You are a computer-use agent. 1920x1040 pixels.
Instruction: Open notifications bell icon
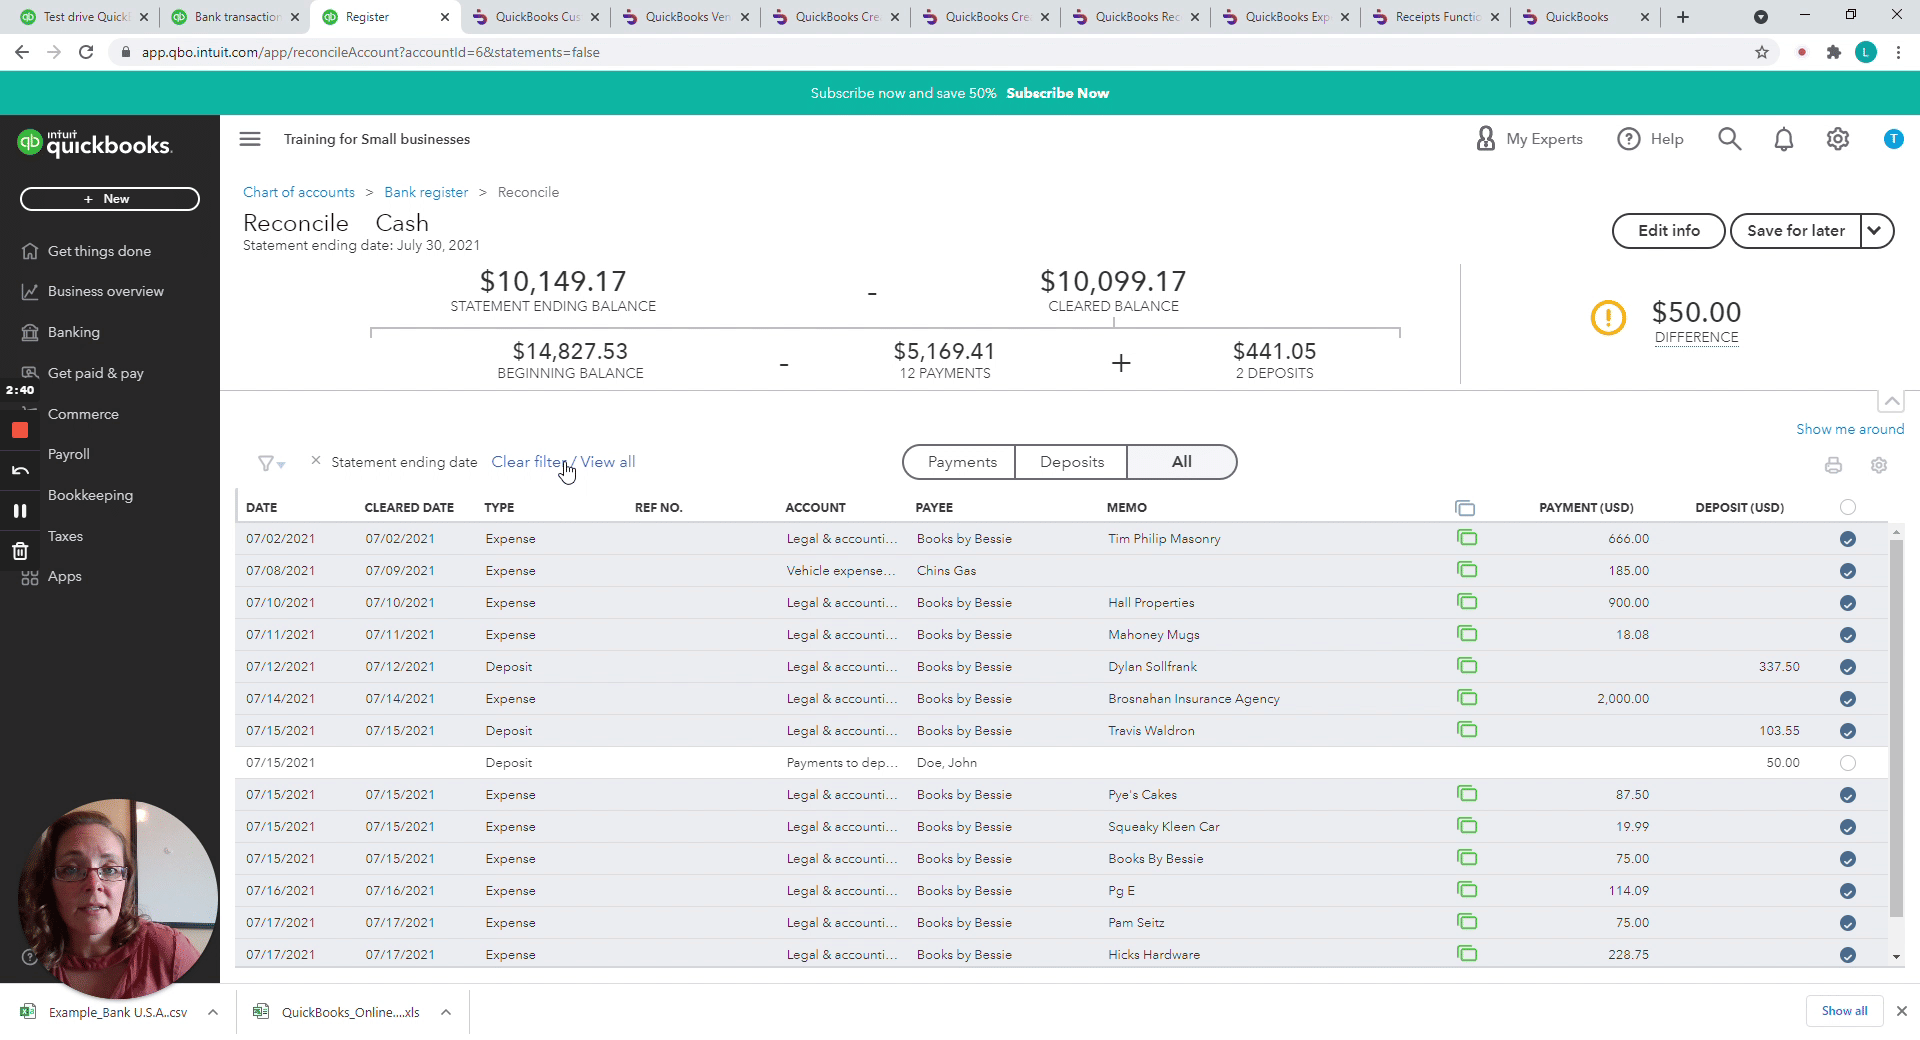click(x=1783, y=139)
